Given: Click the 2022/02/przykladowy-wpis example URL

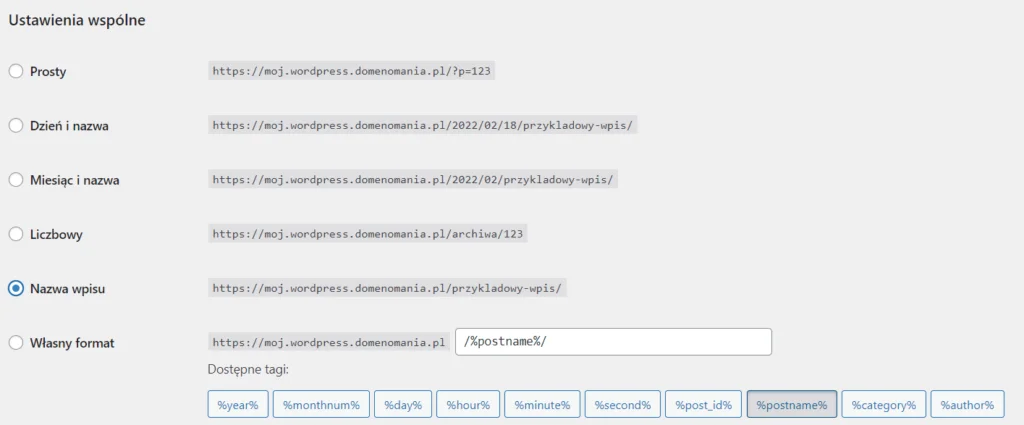Looking at the screenshot, I should (x=413, y=180).
